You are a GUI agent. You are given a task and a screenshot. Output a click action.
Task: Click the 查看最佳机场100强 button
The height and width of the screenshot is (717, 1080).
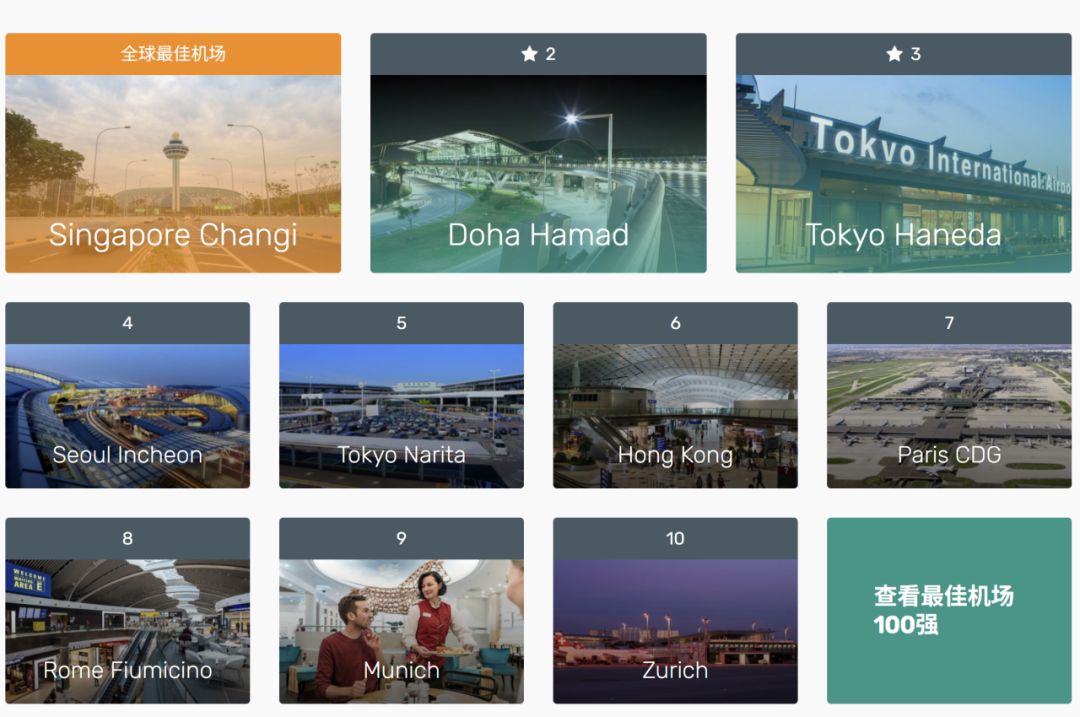pos(949,611)
